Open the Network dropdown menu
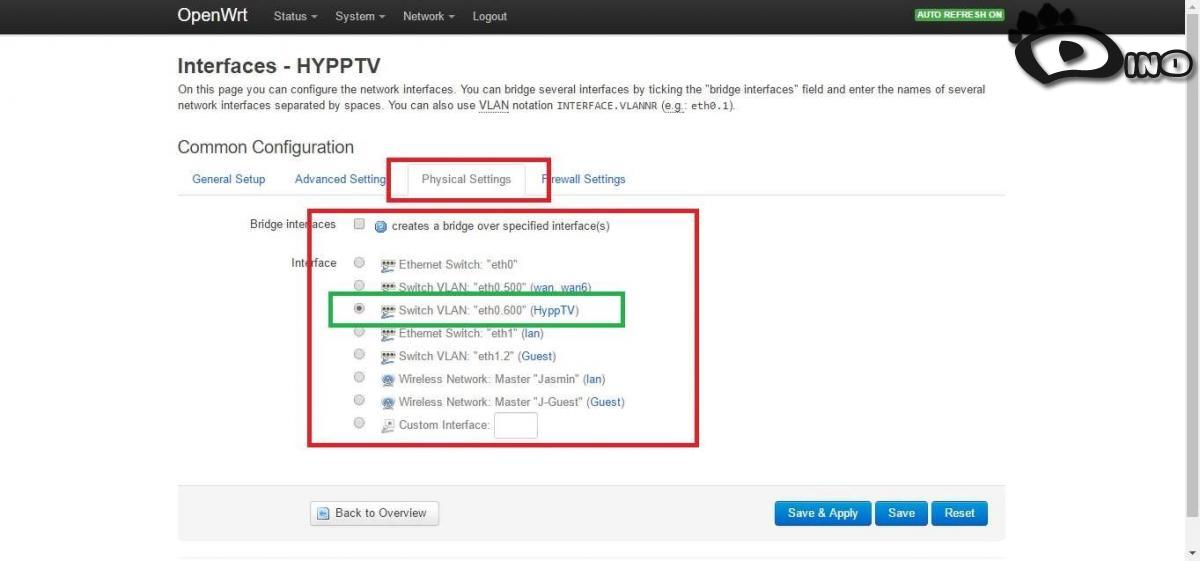 (428, 16)
